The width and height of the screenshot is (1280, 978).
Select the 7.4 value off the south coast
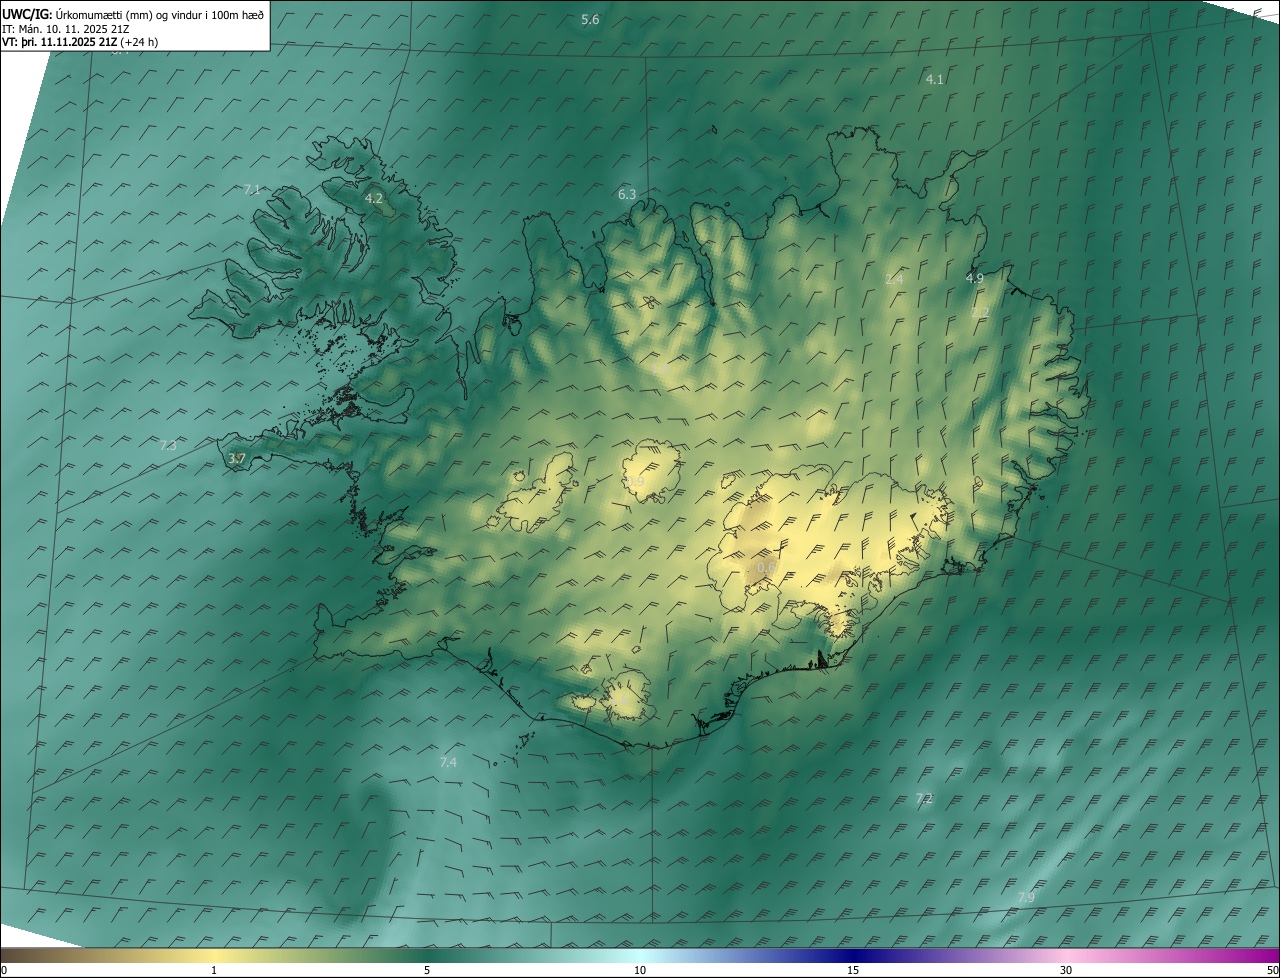448,763
